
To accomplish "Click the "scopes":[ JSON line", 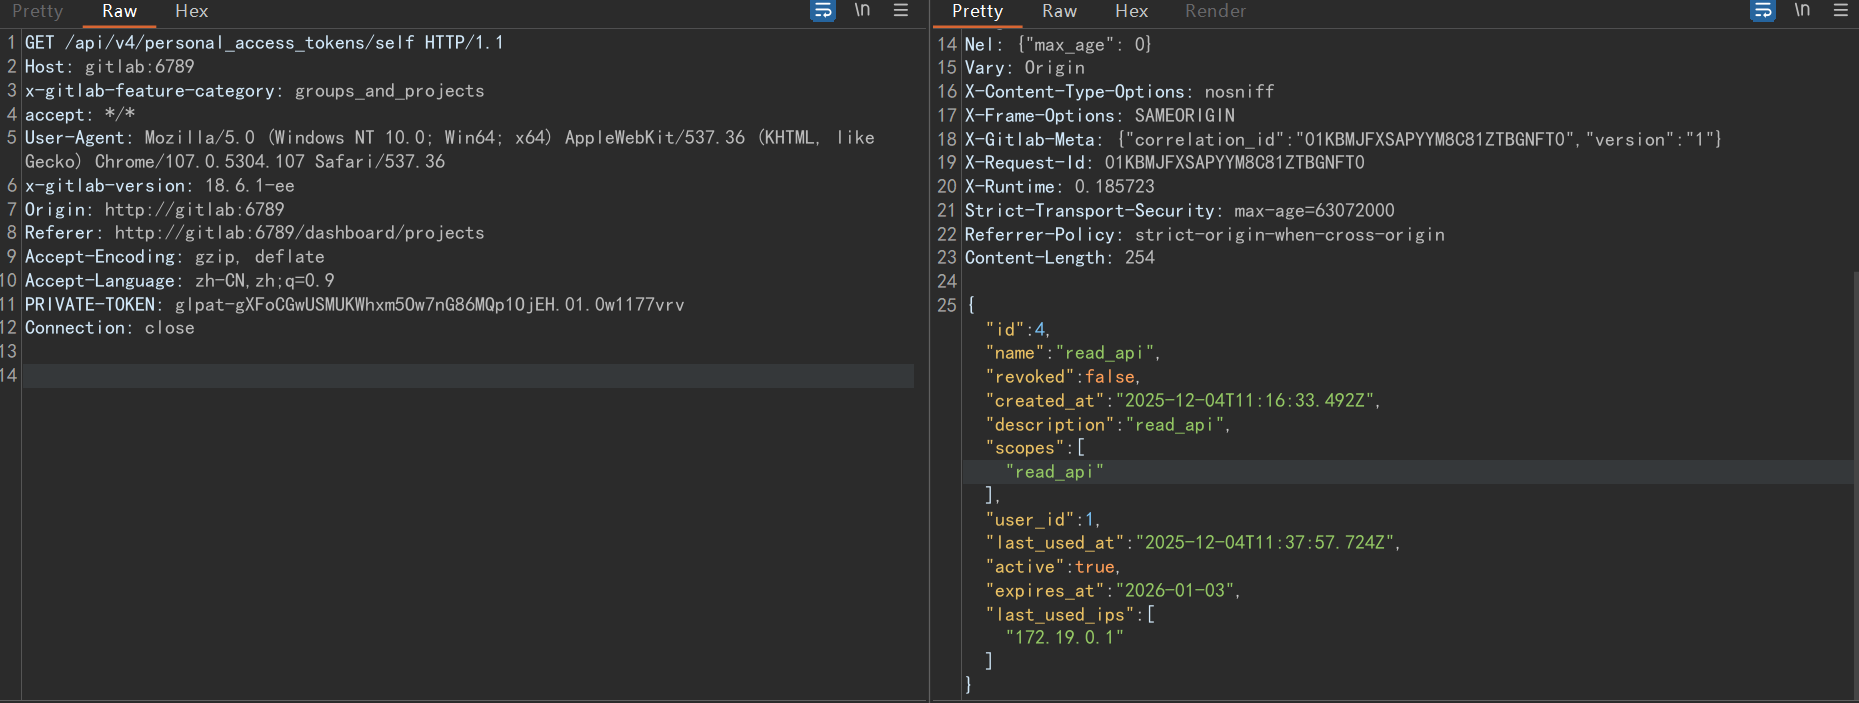I will coord(1035,449).
